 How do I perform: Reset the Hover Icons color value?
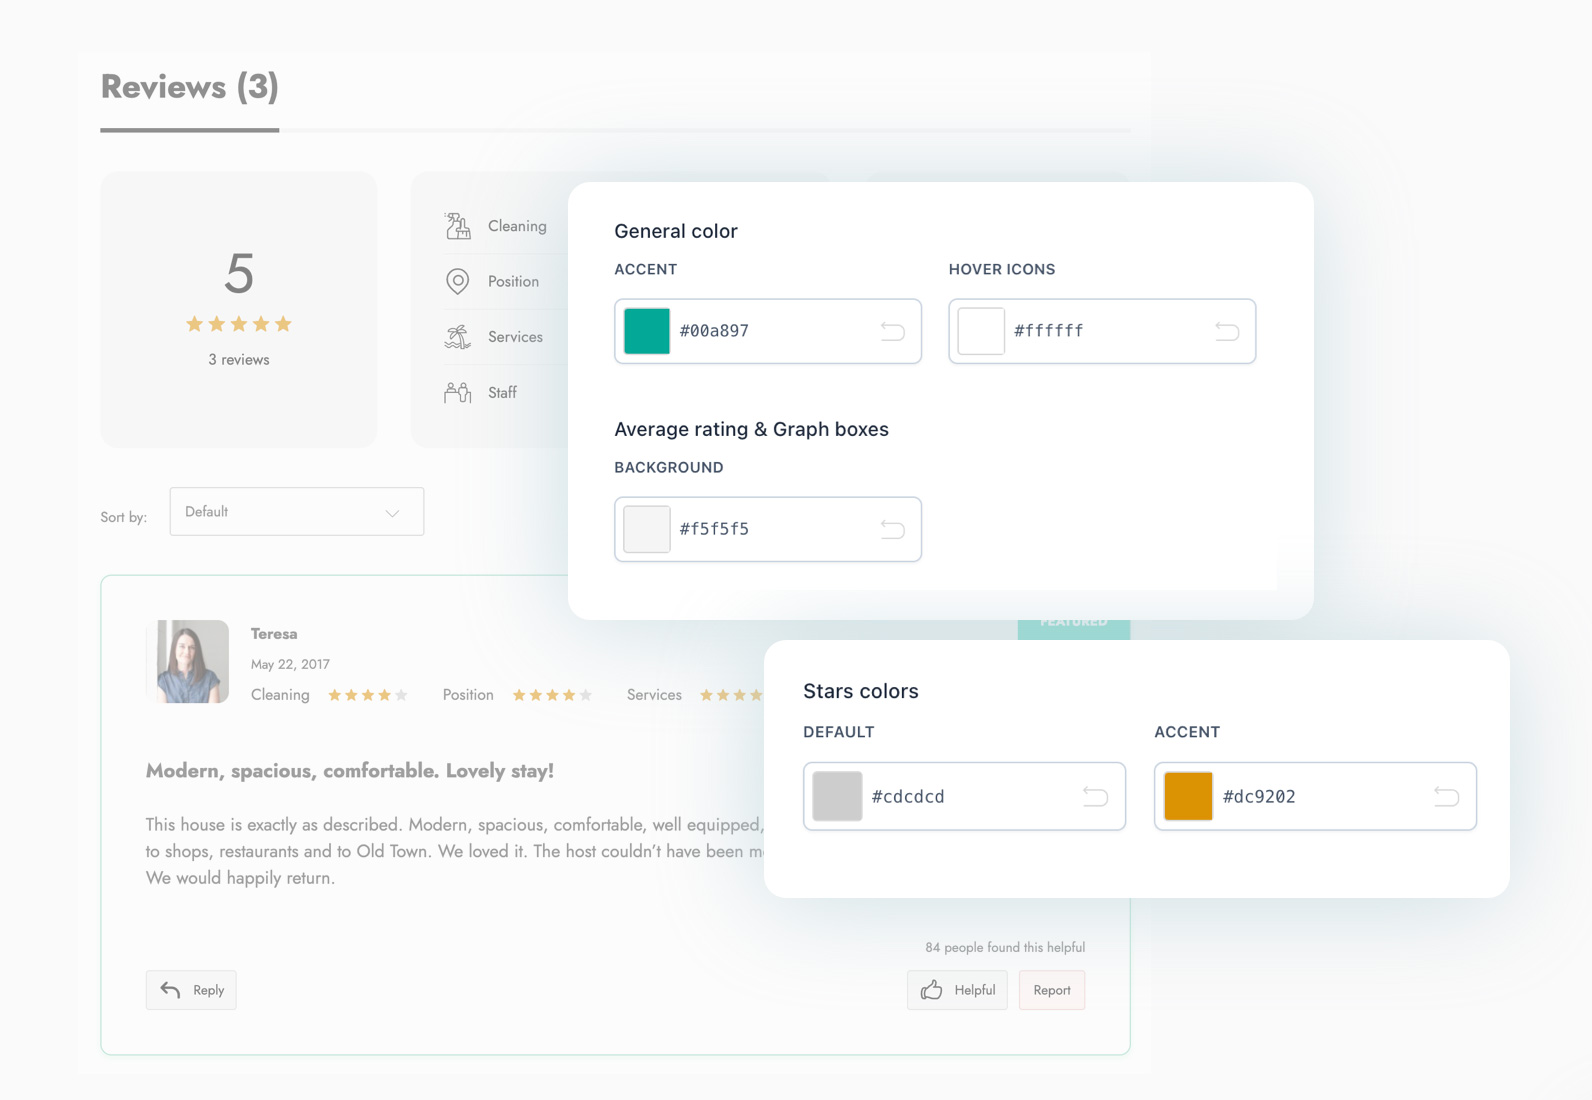click(x=1226, y=331)
